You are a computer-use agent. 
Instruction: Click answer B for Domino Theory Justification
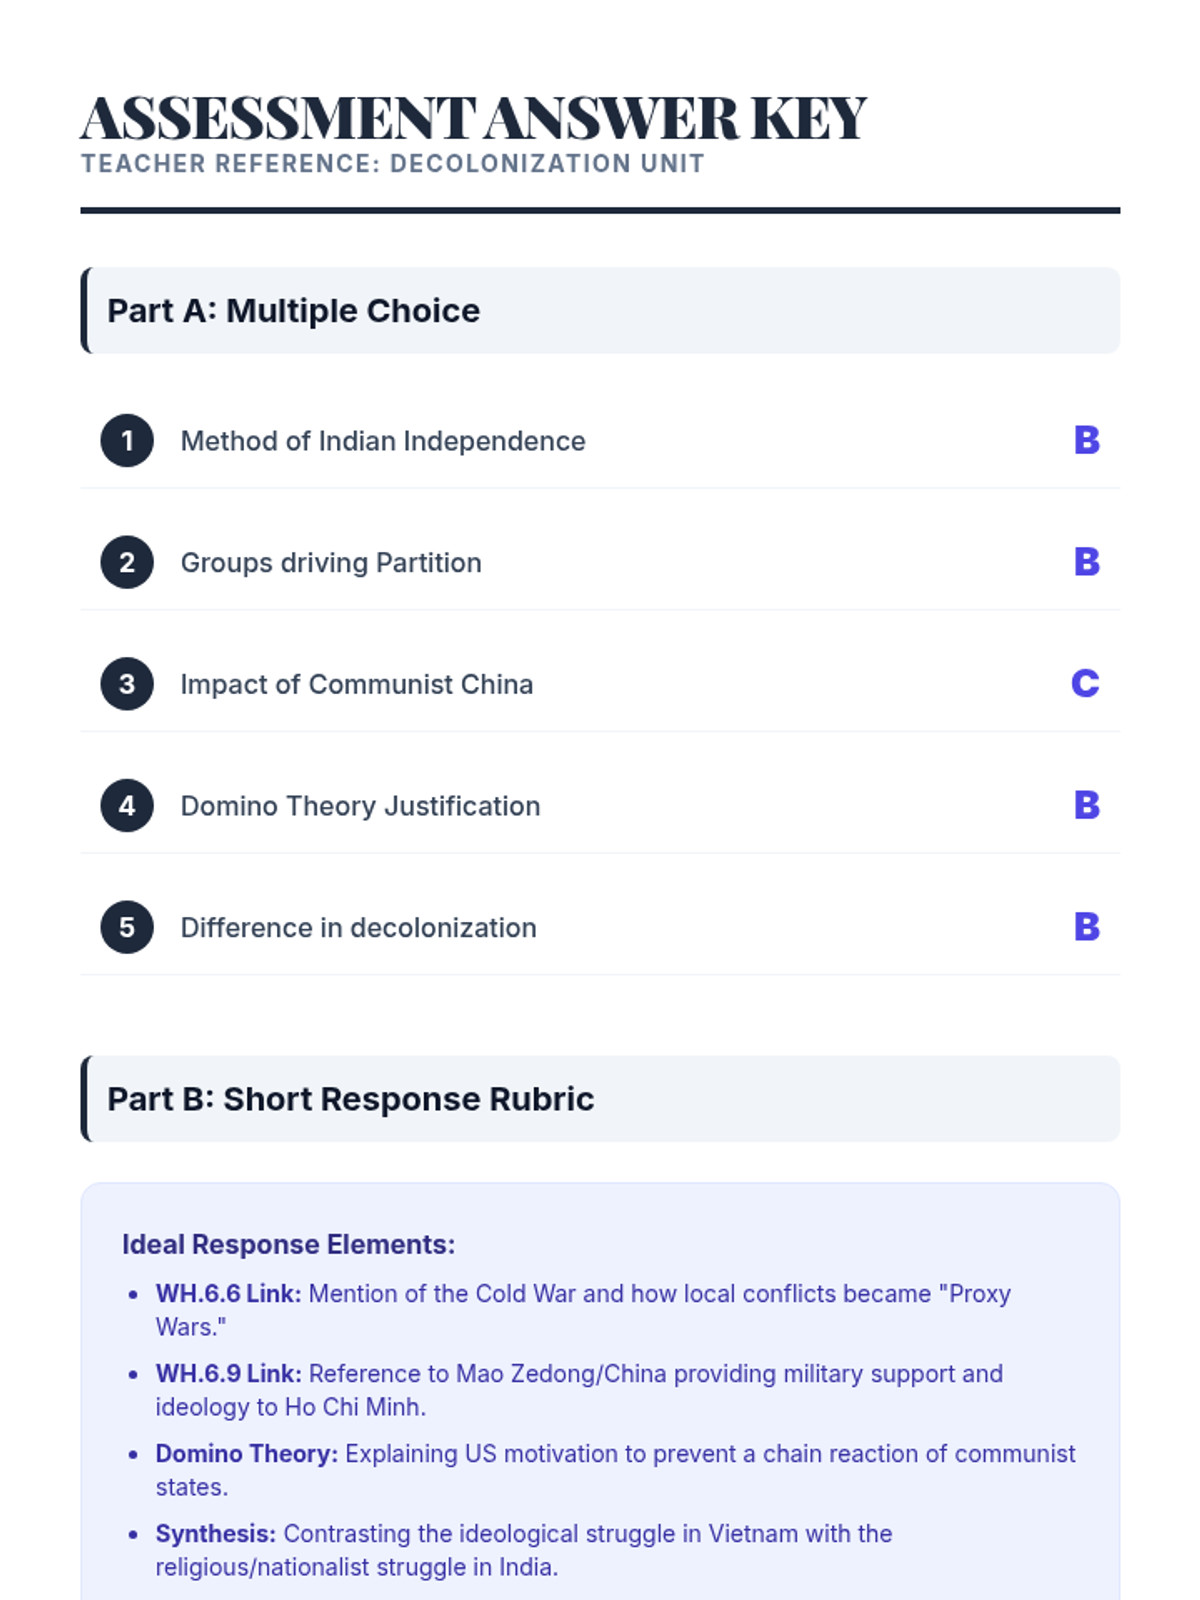1086,806
